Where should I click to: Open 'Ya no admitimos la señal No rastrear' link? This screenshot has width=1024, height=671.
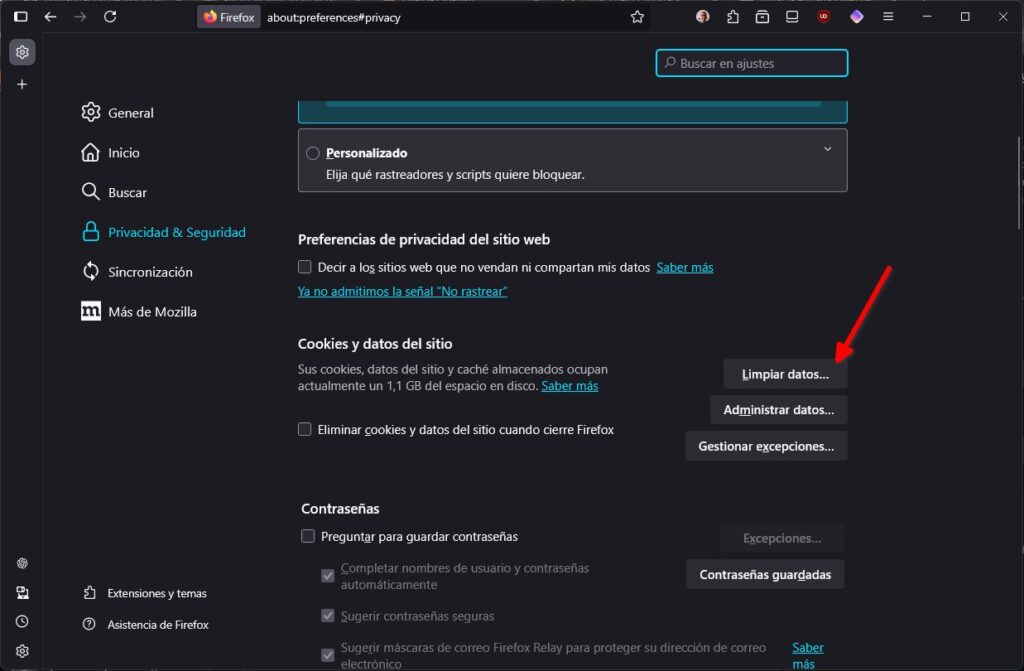(402, 291)
